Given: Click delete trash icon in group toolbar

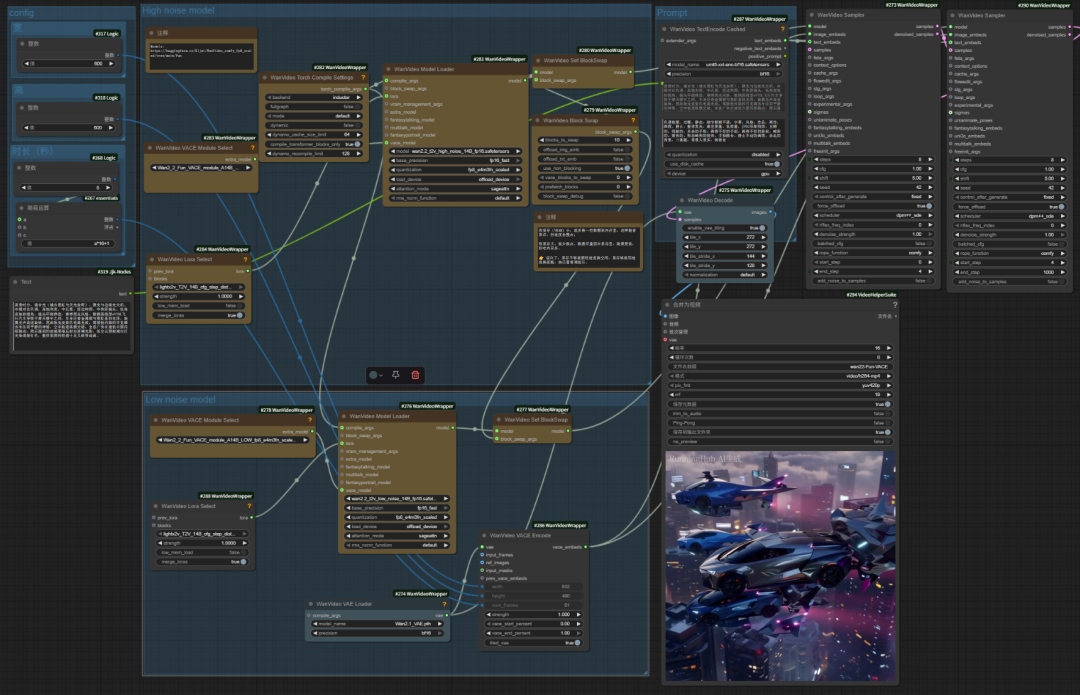Looking at the screenshot, I should click(415, 375).
